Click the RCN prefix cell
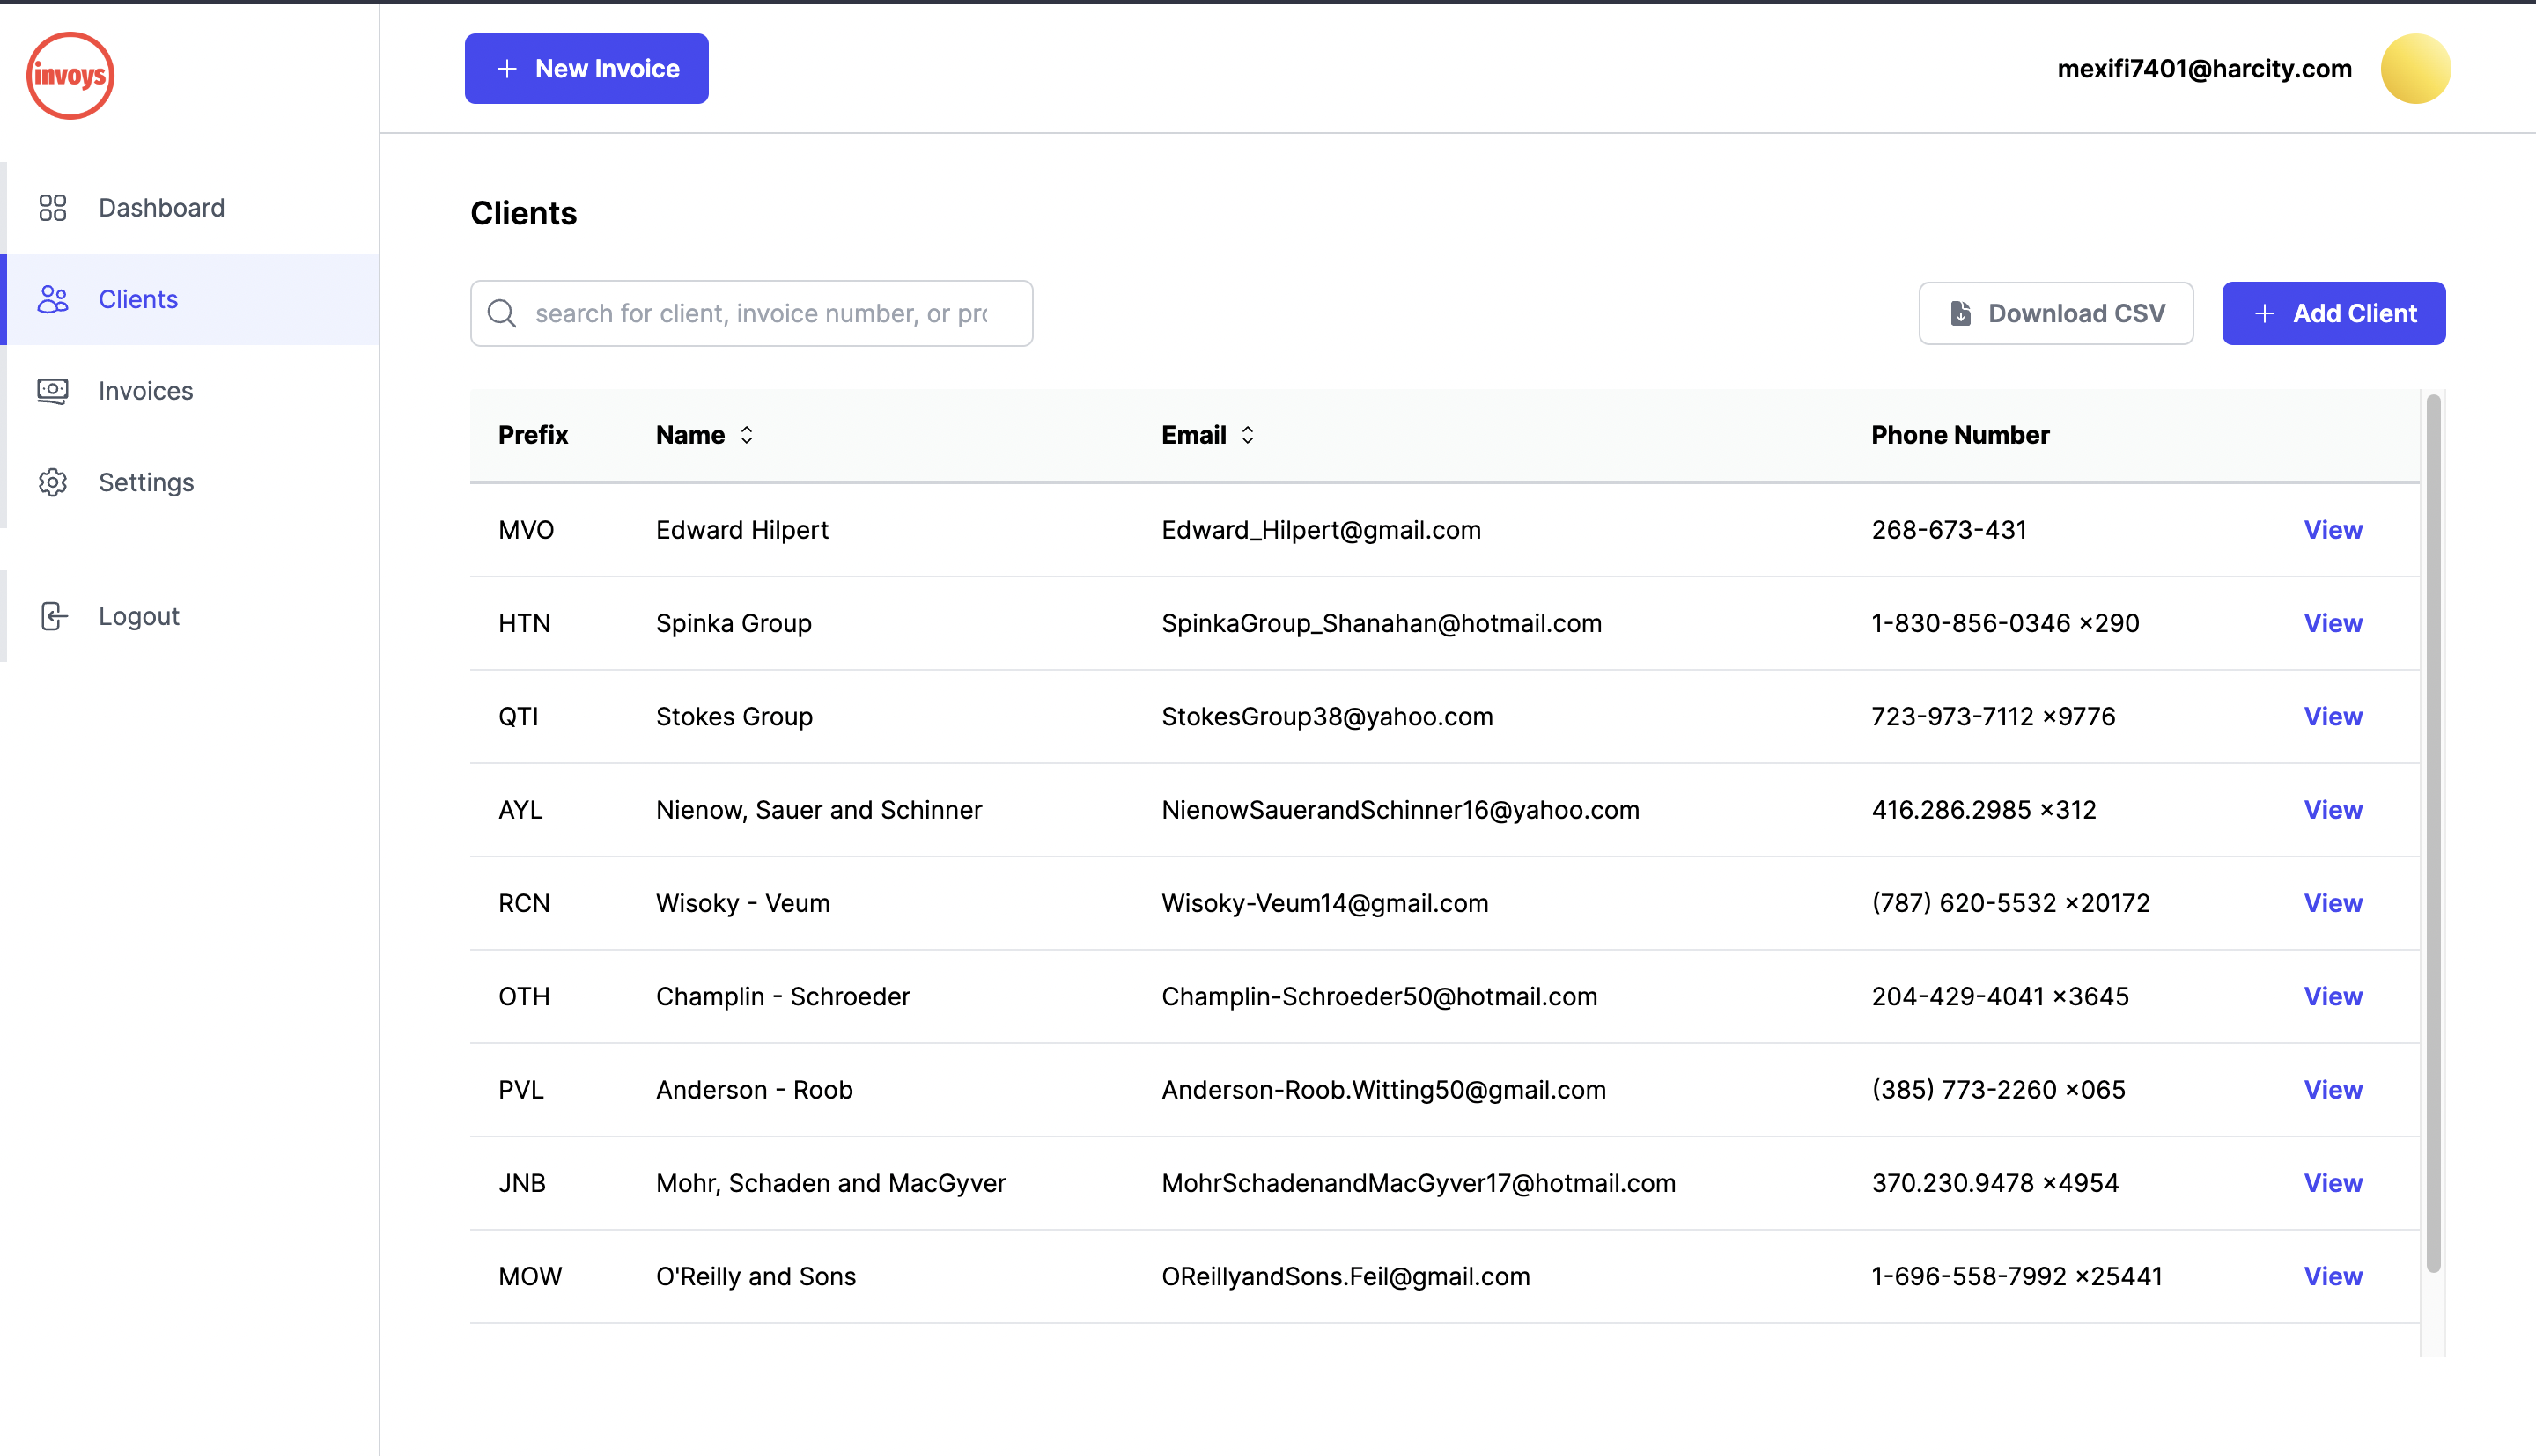The width and height of the screenshot is (2536, 1456). [524, 903]
